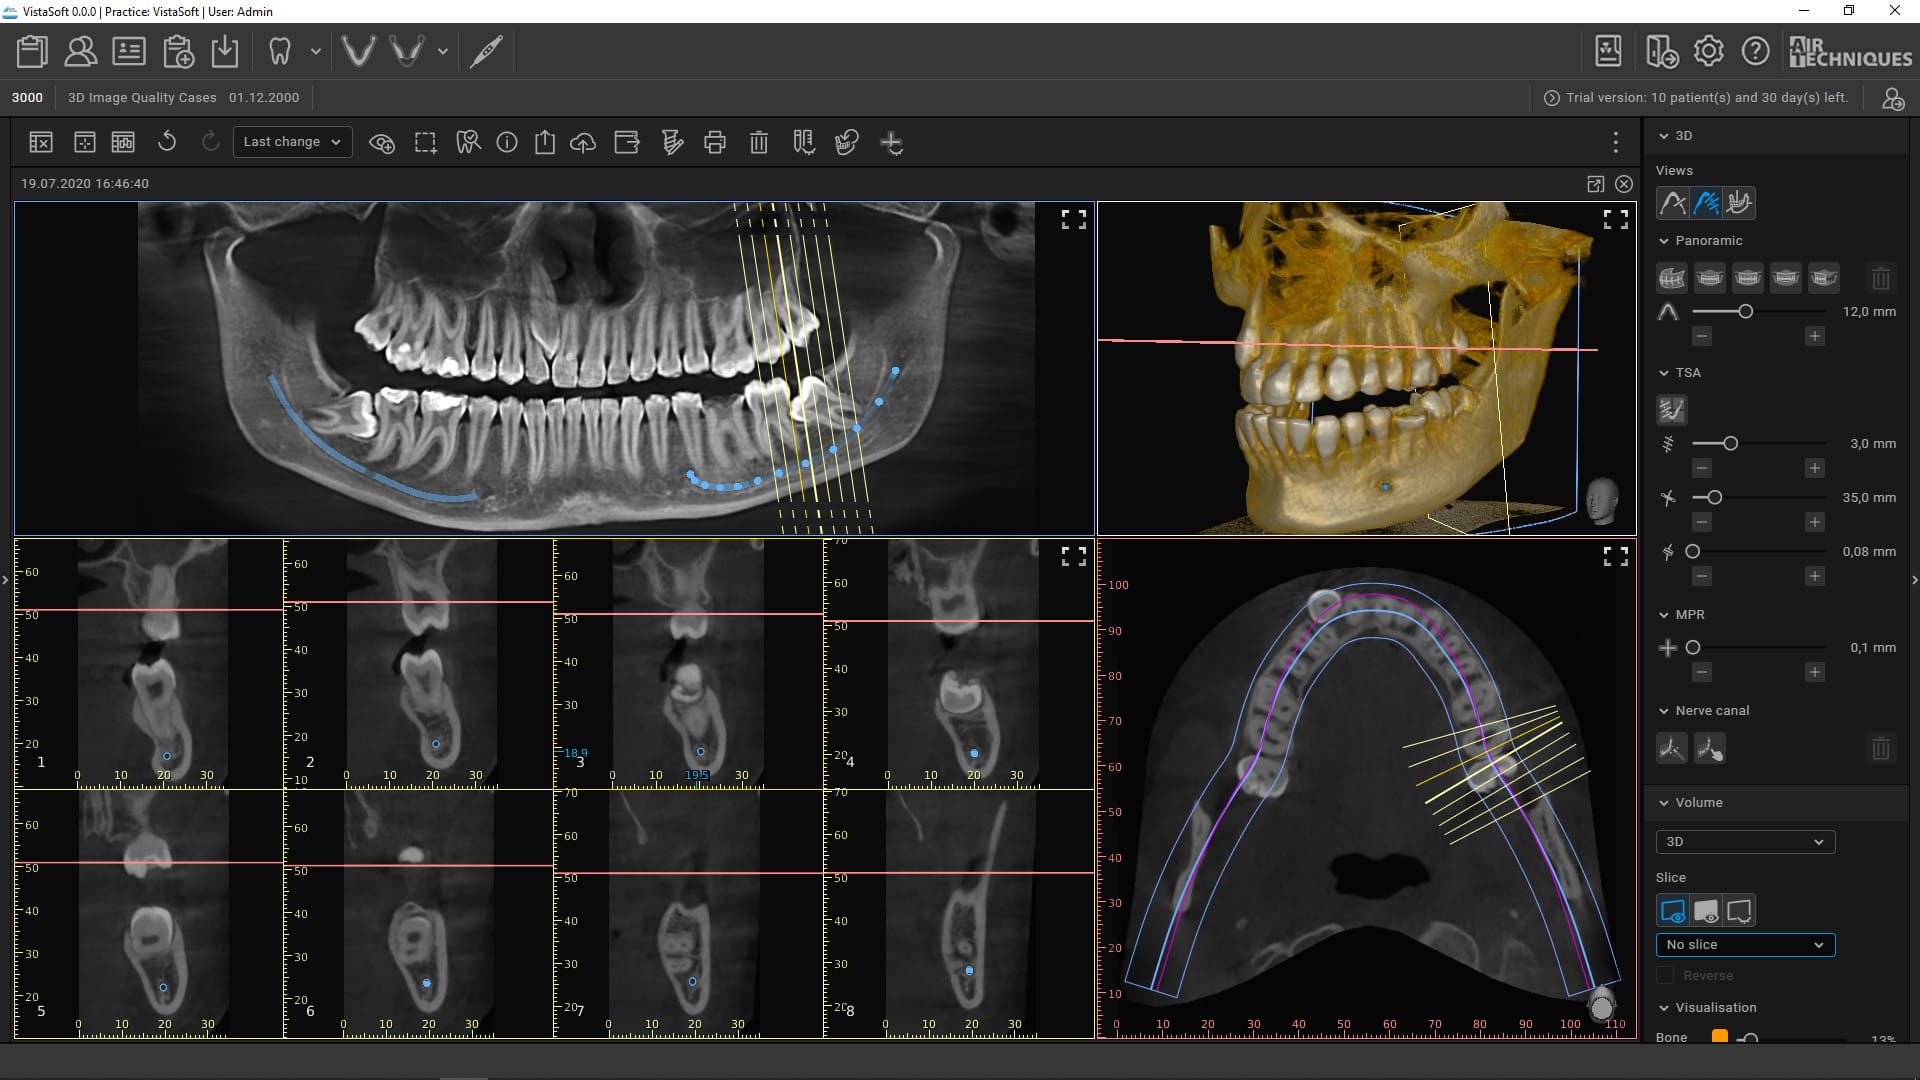1920x1080 pixels.
Task: Maximize the 3D skull view with fullscreen icon
Action: click(x=1615, y=220)
